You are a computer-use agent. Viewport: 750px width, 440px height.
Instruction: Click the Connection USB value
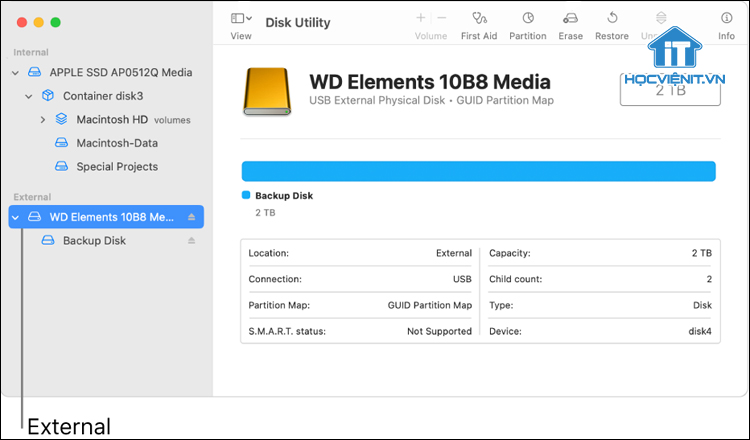(462, 279)
